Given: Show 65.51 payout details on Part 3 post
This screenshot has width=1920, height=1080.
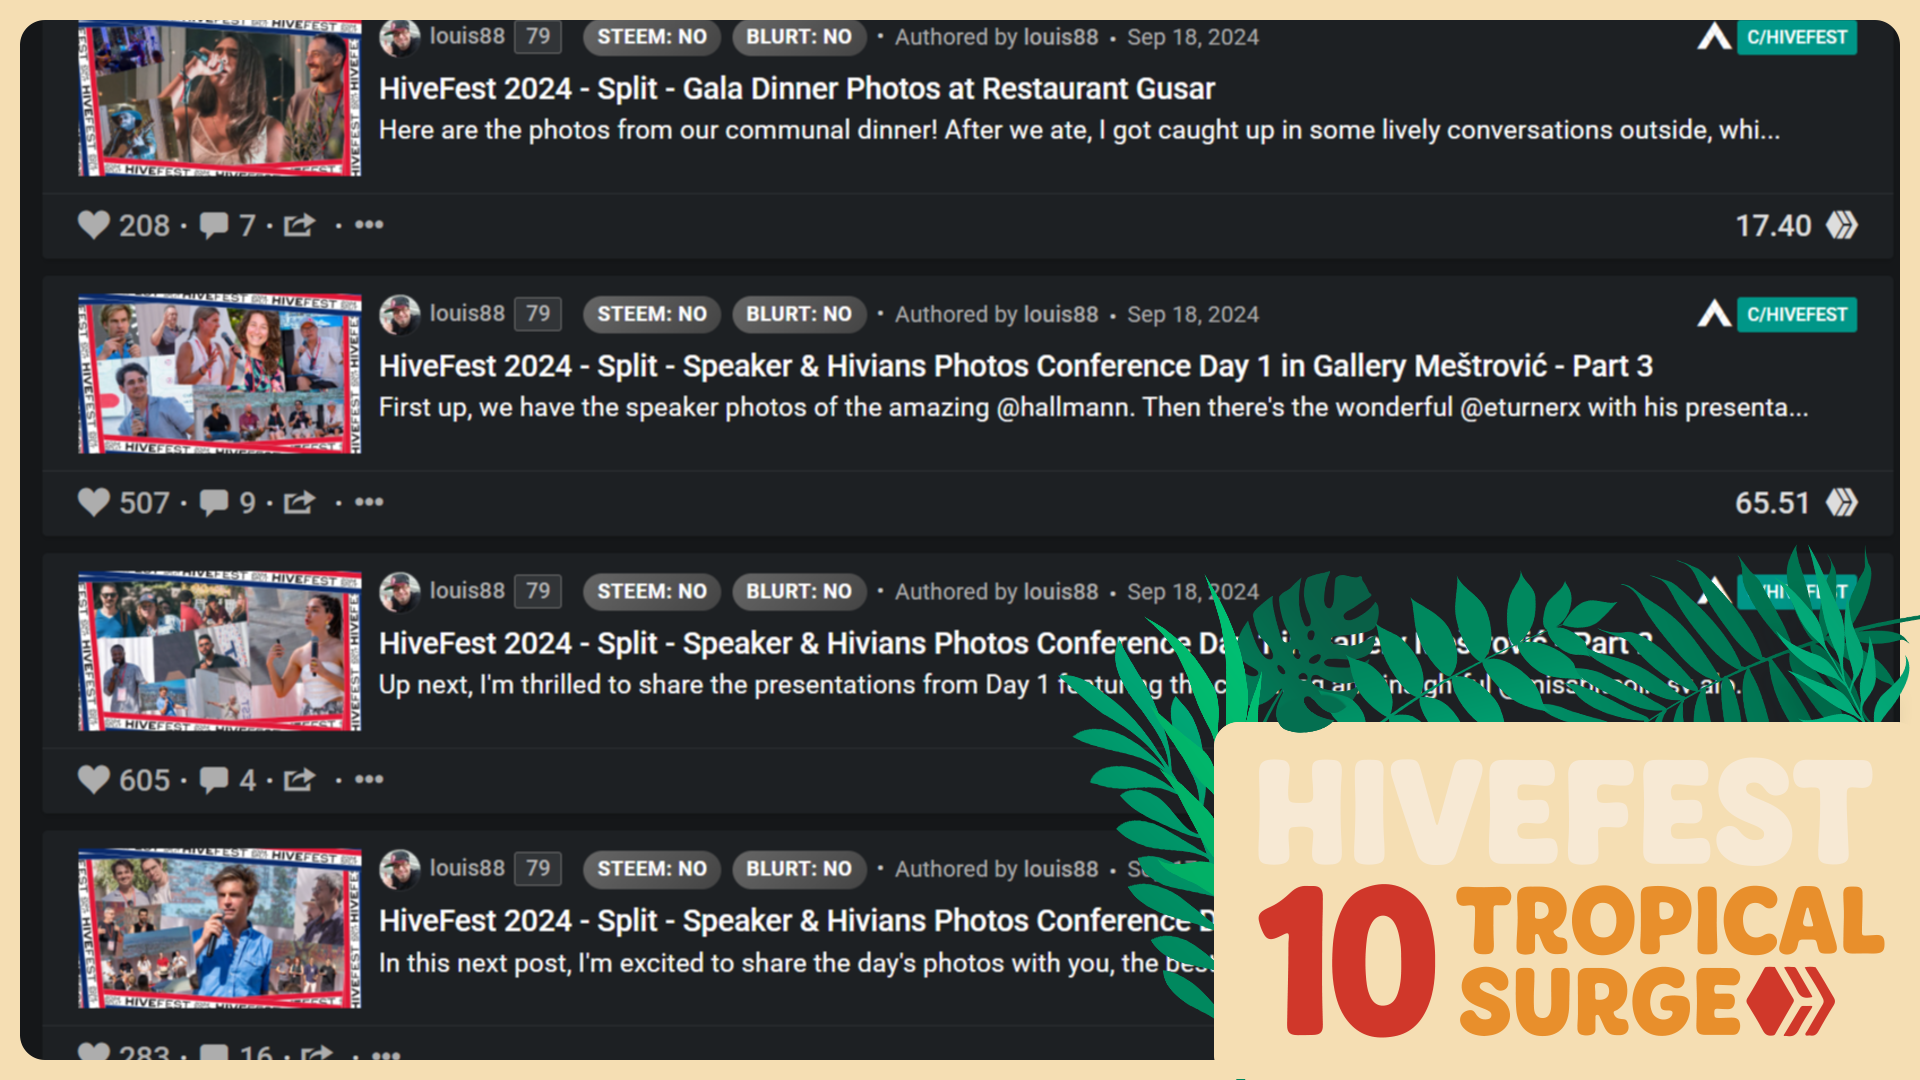Looking at the screenshot, I should pos(1772,502).
